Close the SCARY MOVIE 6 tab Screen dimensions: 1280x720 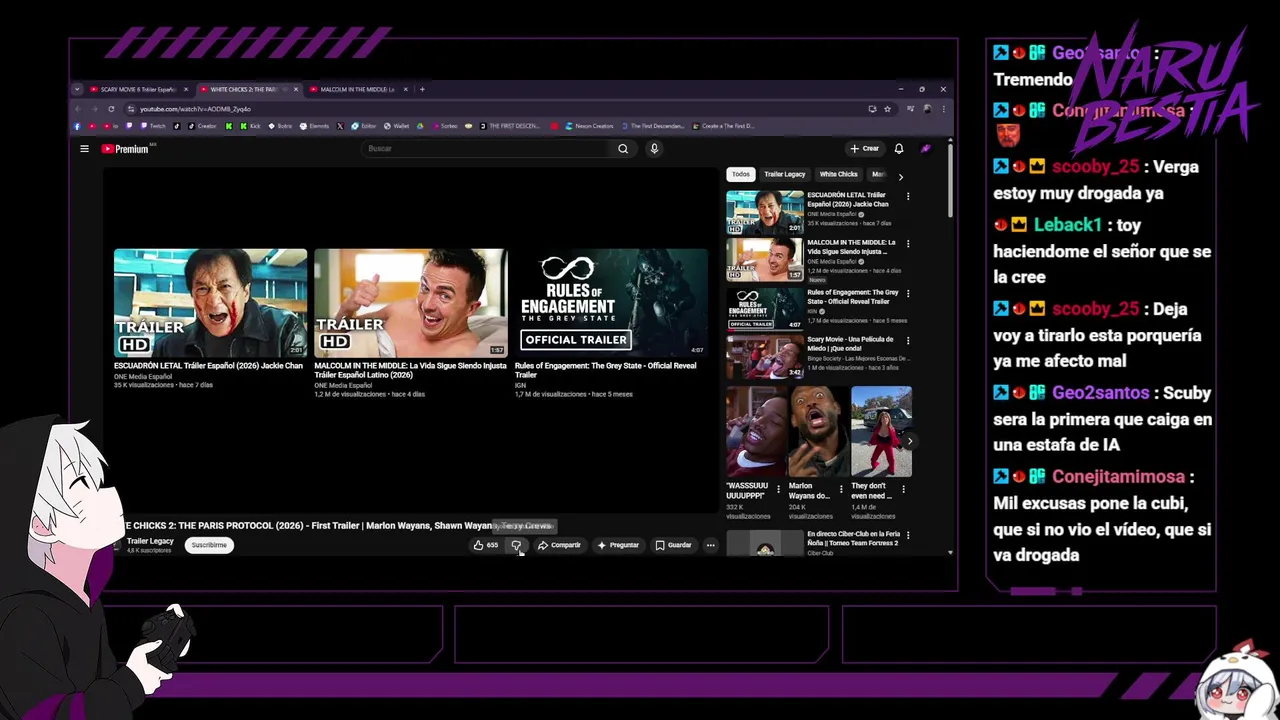click(x=186, y=89)
